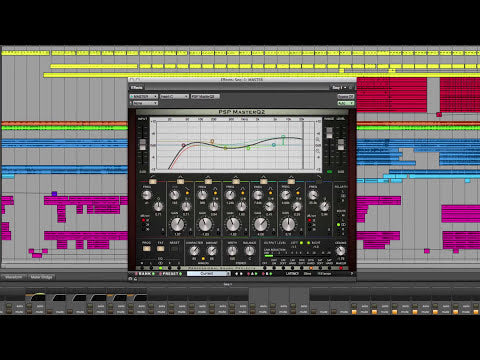The height and width of the screenshot is (360, 480).
Task: Click the low-pass FREQ knob
Action: [313, 195]
